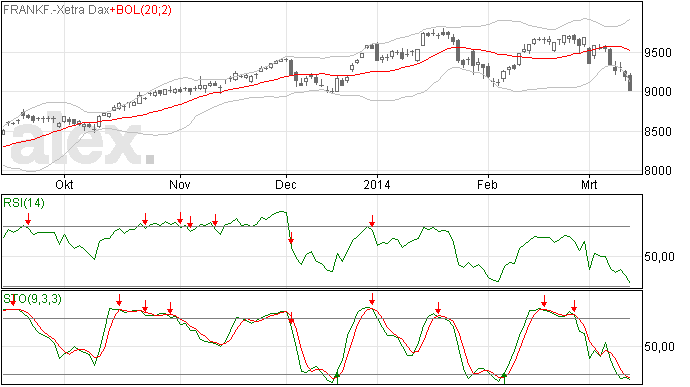The height and width of the screenshot is (387, 690).
Task: Click the Nov month label
Action: 180,184
